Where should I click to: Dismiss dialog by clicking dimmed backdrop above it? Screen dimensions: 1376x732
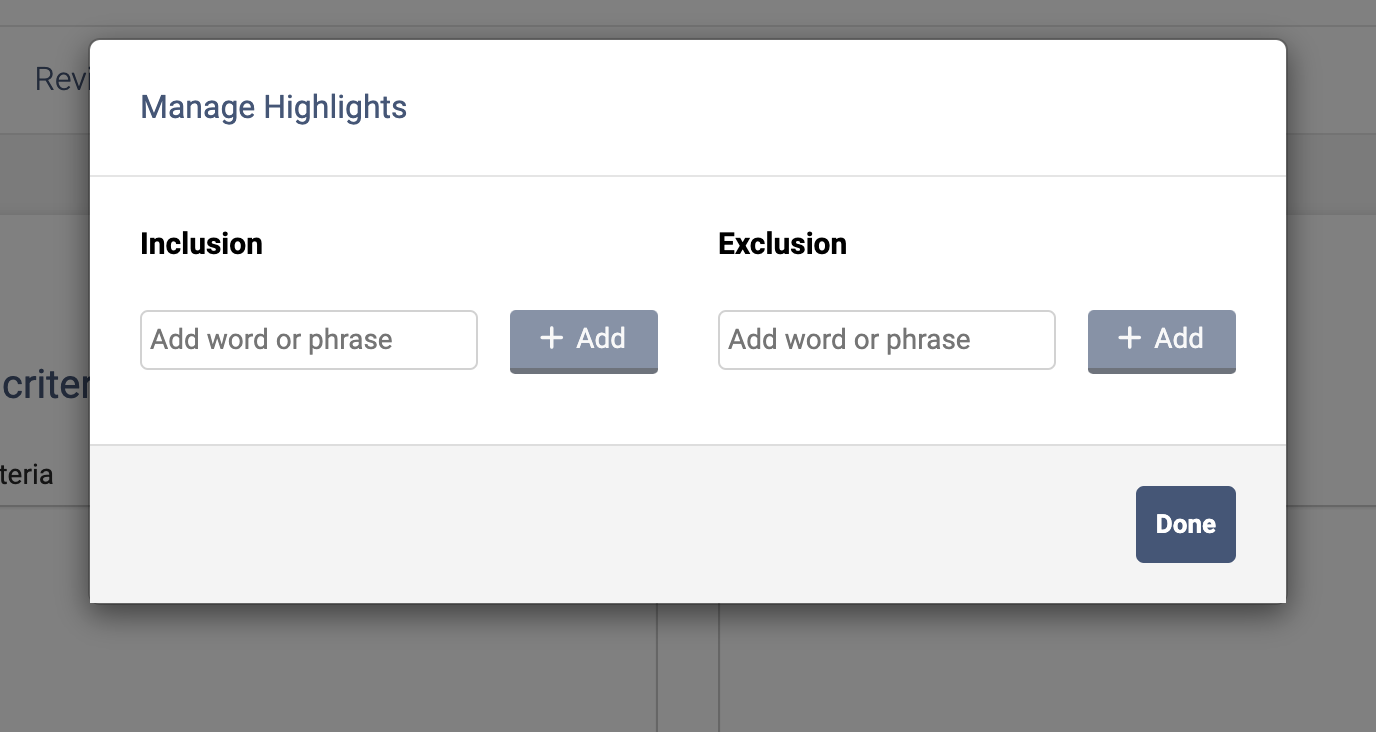point(688,18)
